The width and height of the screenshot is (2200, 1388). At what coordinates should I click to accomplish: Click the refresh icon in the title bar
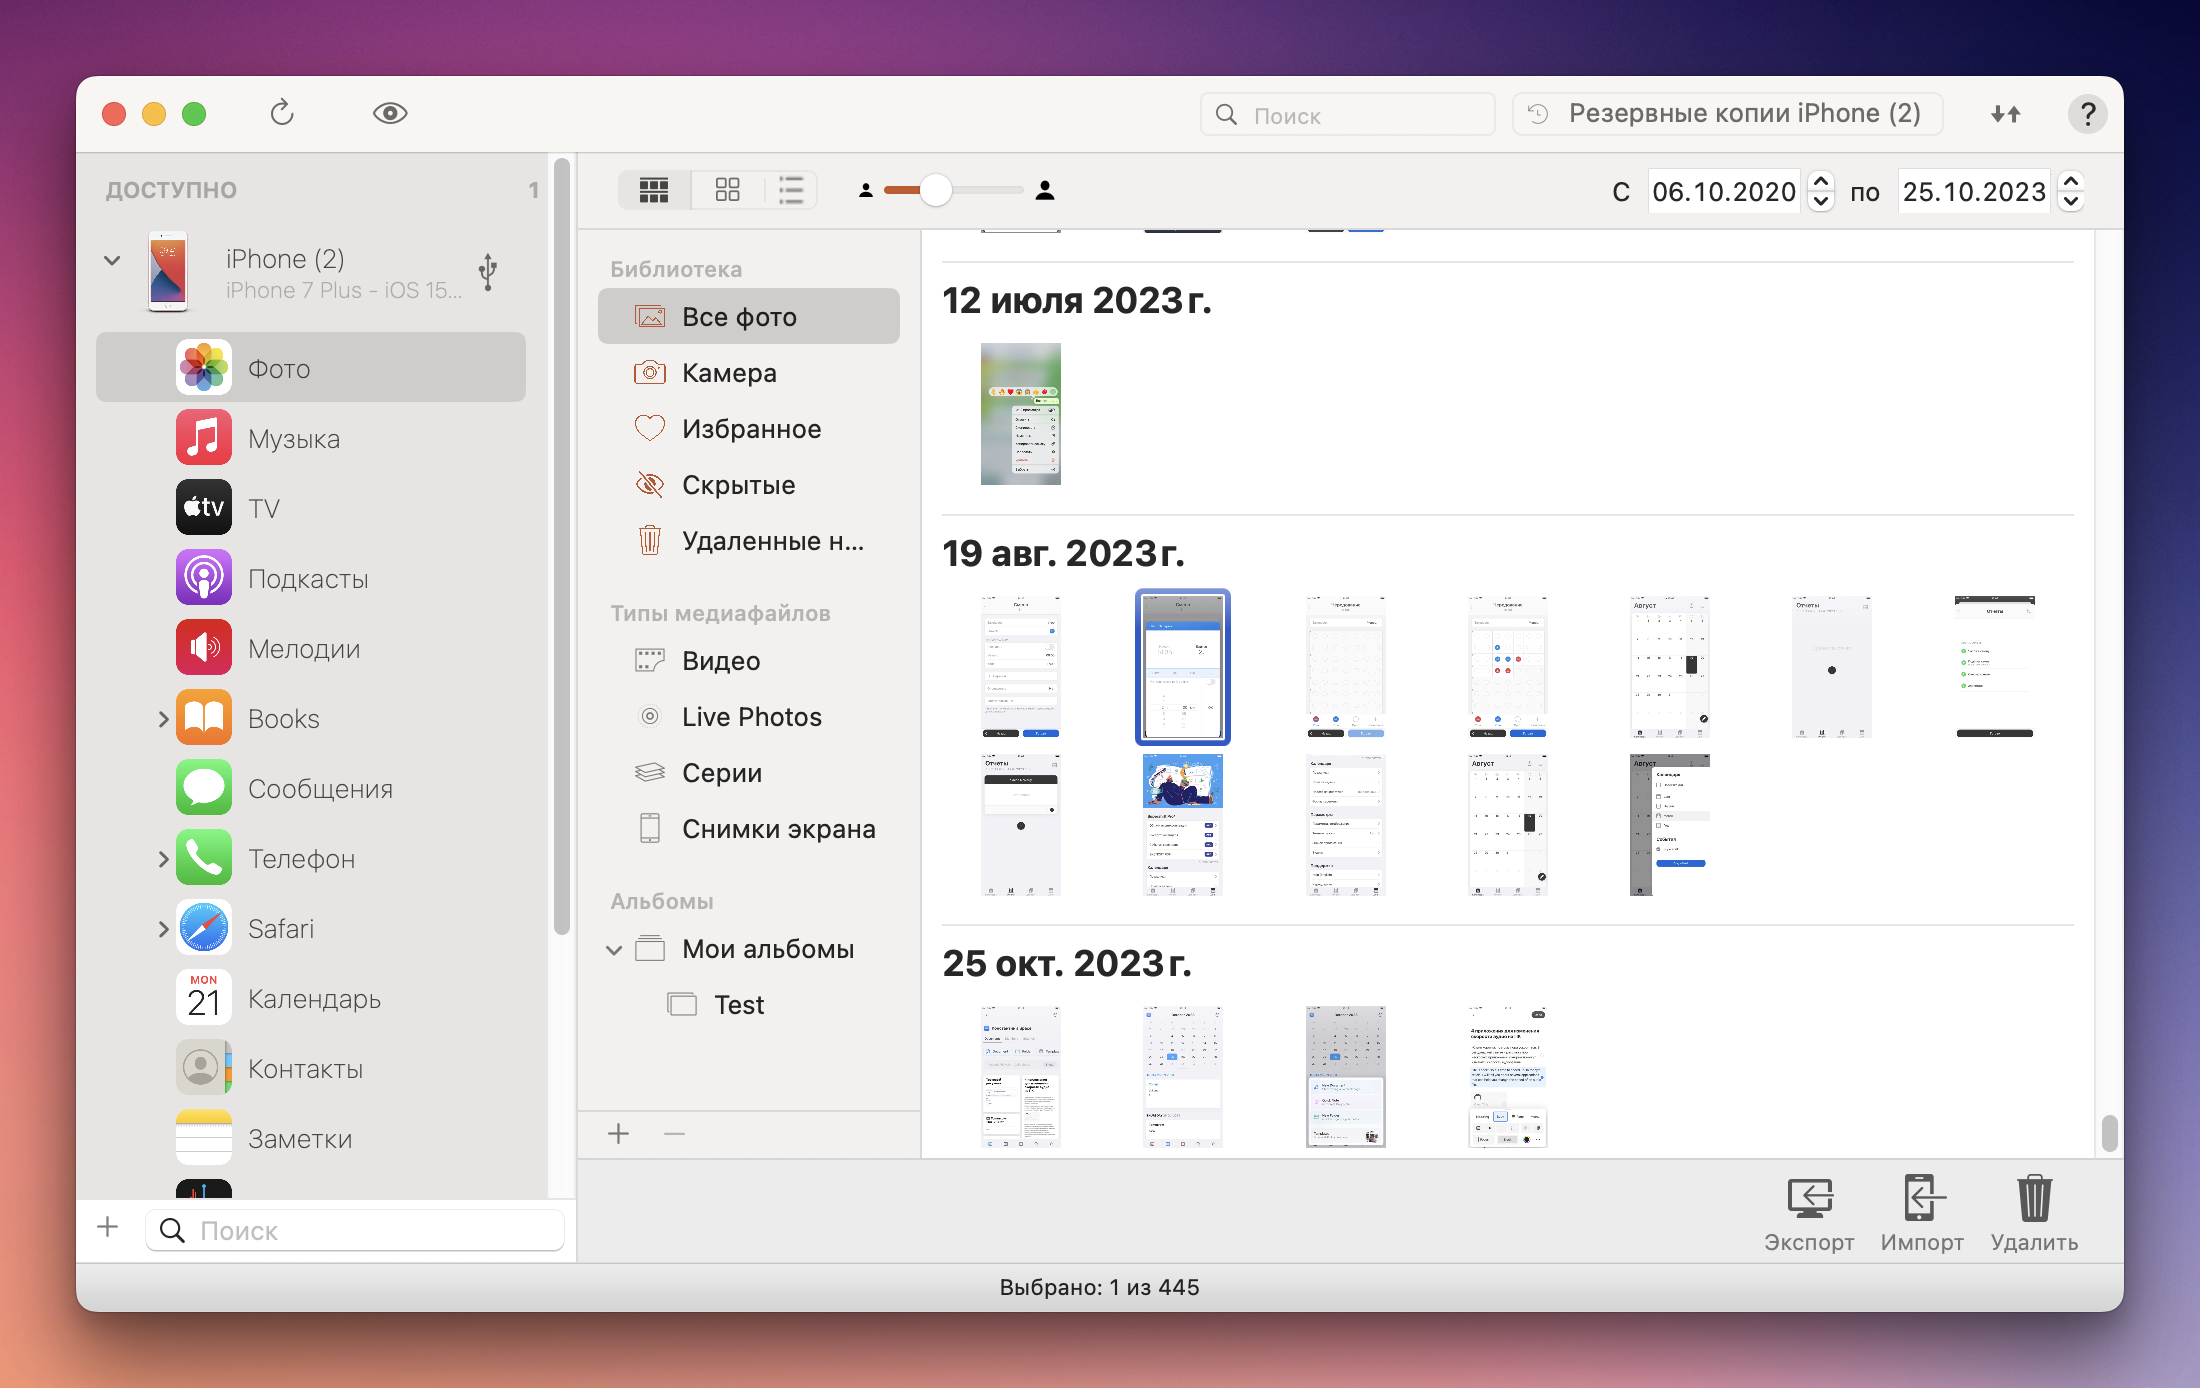[282, 113]
